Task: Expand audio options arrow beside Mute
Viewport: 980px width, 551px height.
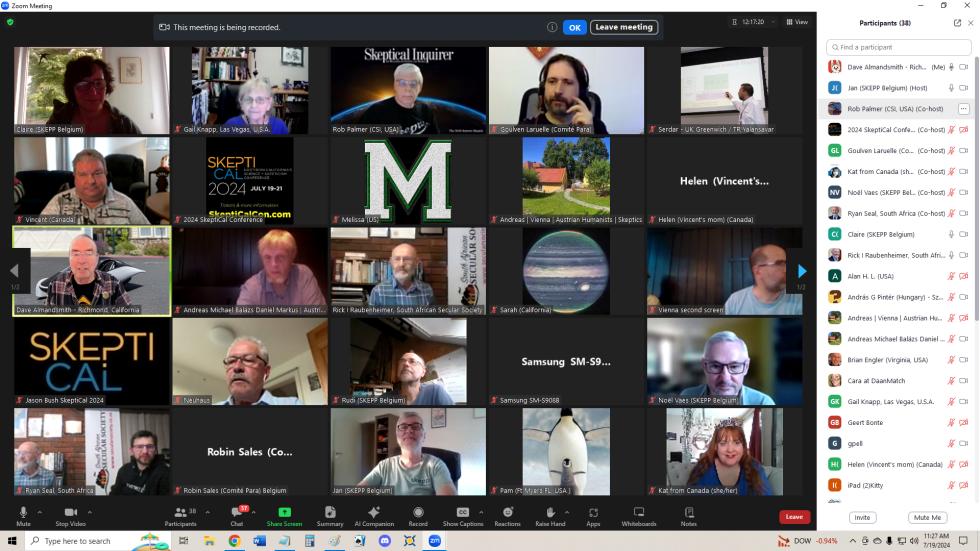Action: (40, 512)
